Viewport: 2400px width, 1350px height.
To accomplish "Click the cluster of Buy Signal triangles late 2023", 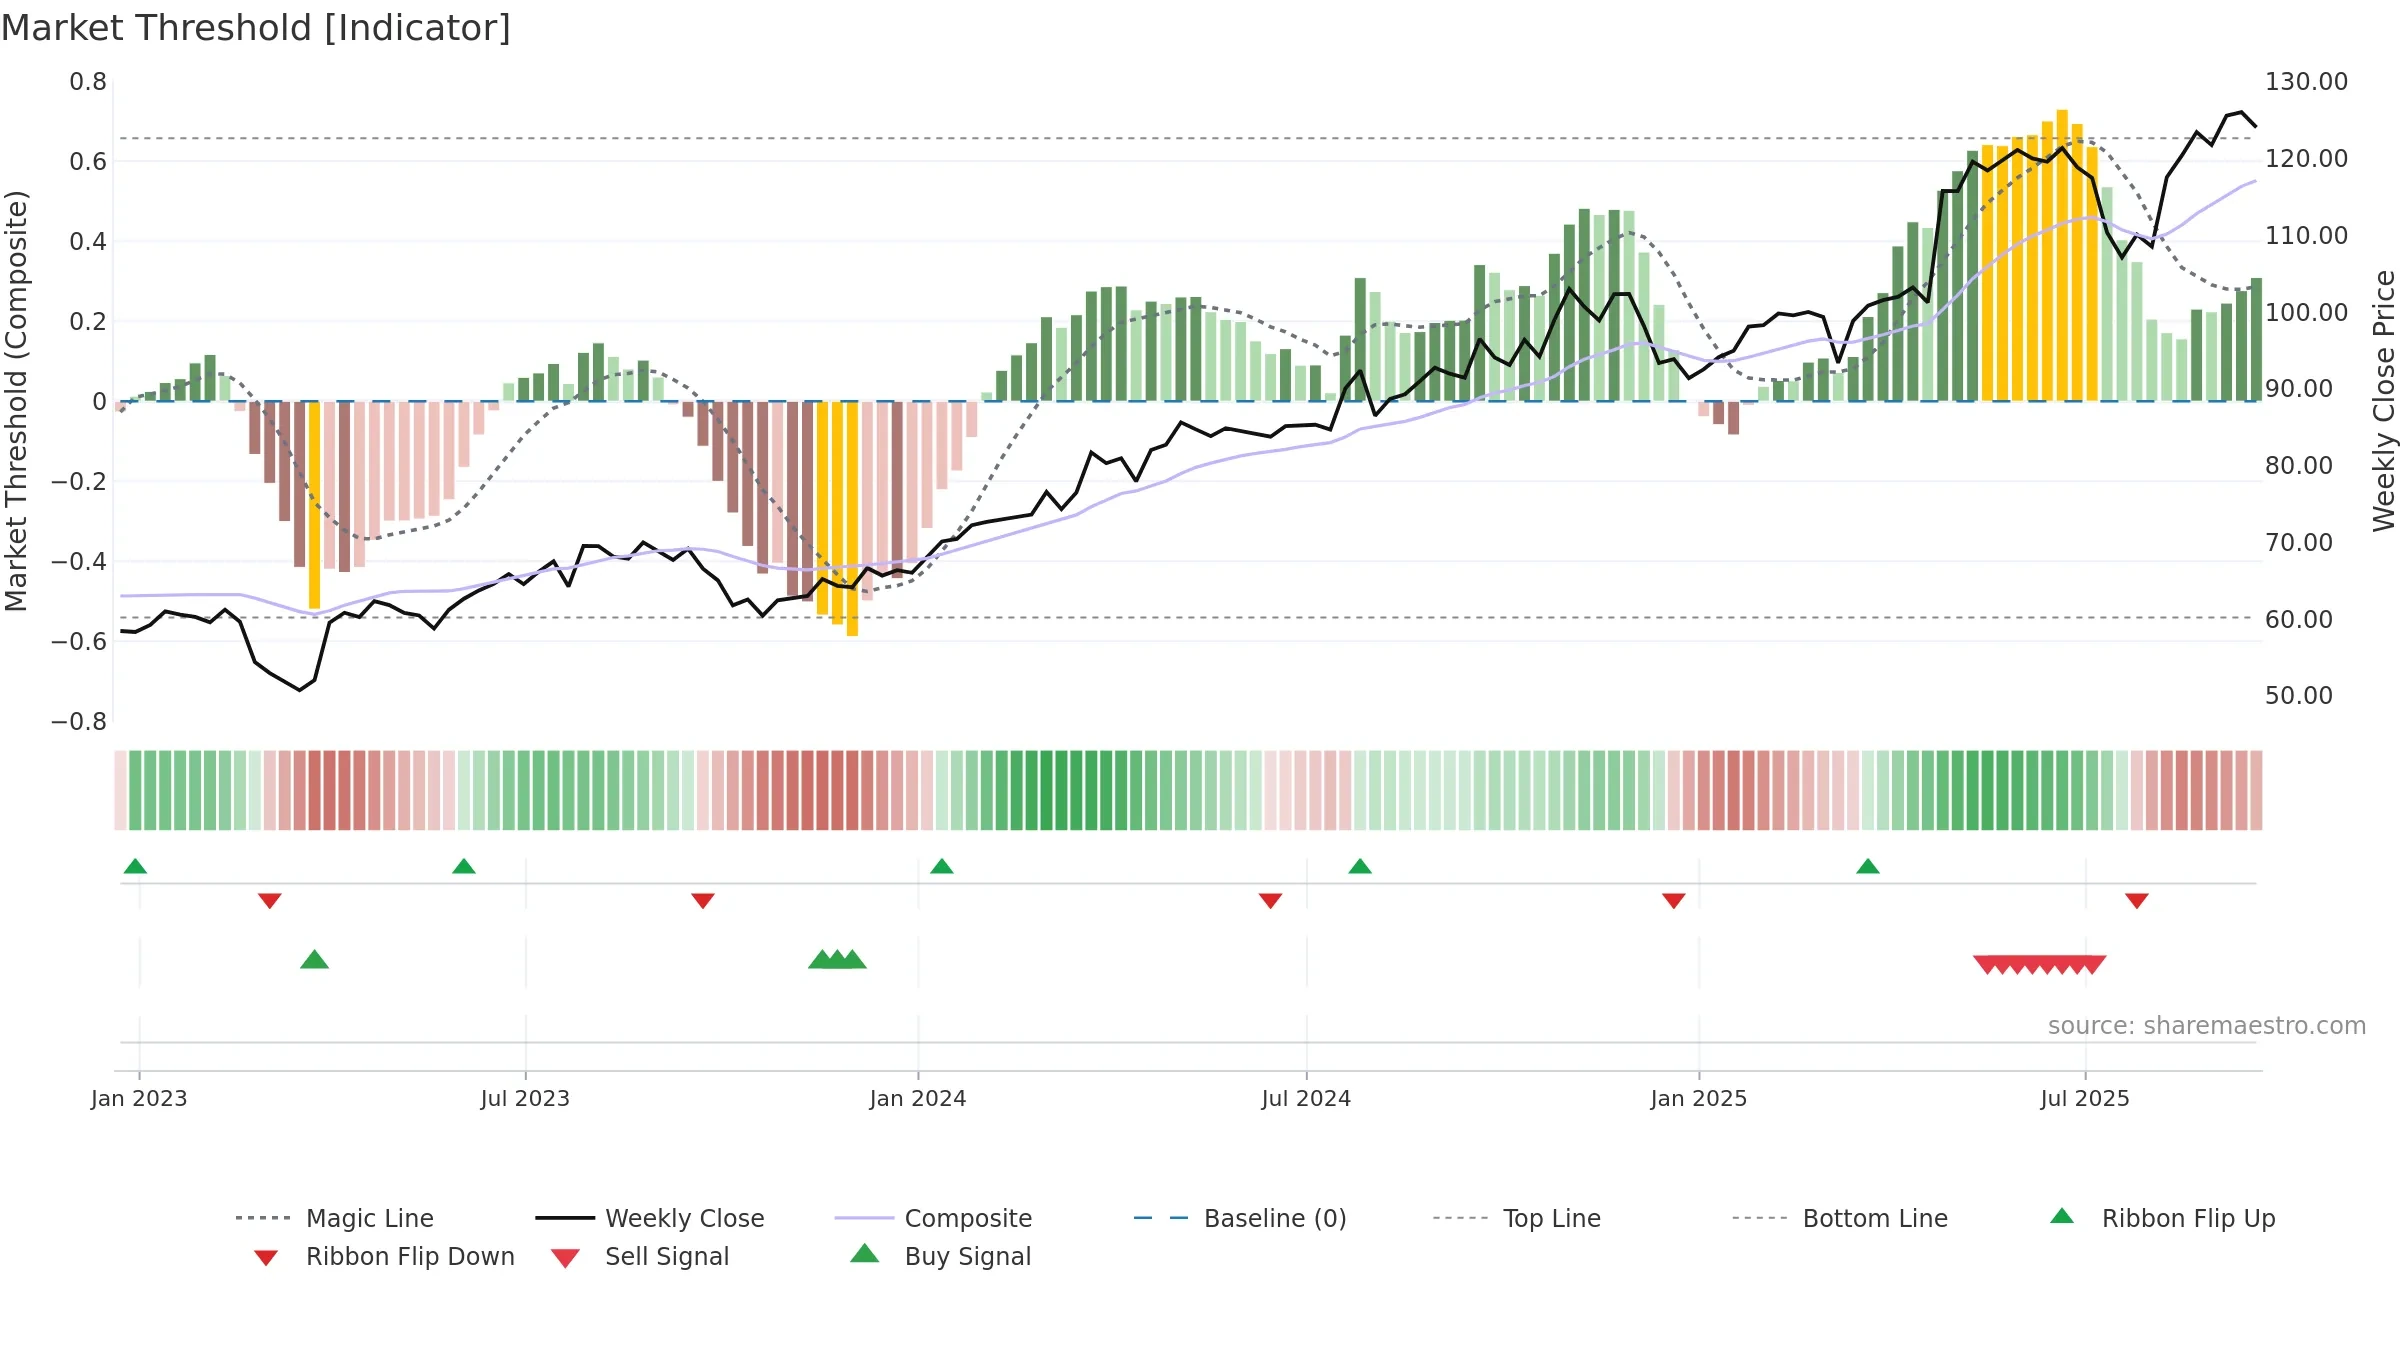I will [837, 959].
